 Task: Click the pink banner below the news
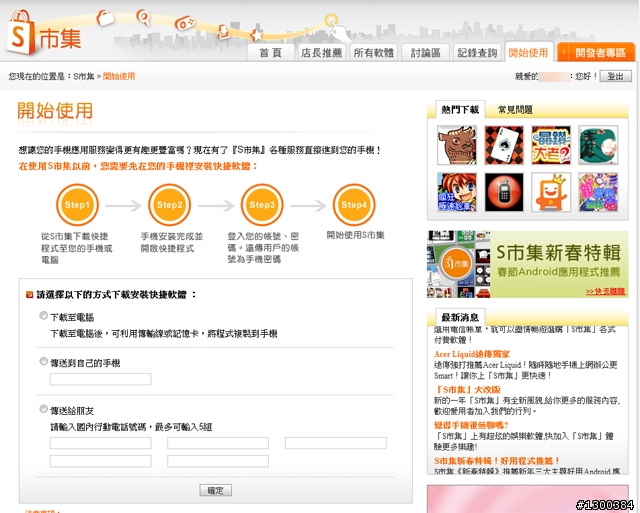528,499
